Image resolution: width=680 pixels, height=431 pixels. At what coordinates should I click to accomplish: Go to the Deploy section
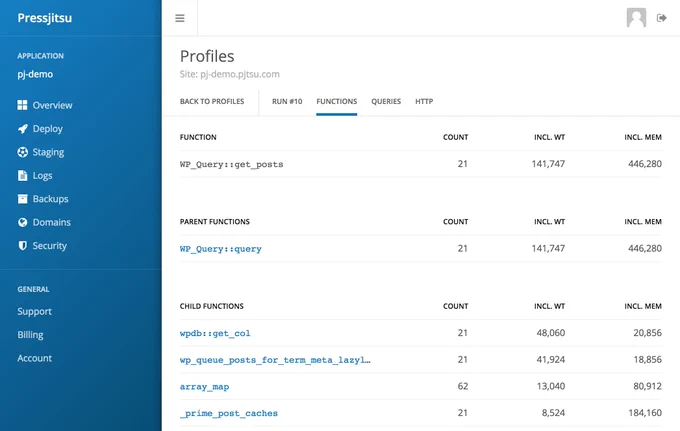pos(48,129)
